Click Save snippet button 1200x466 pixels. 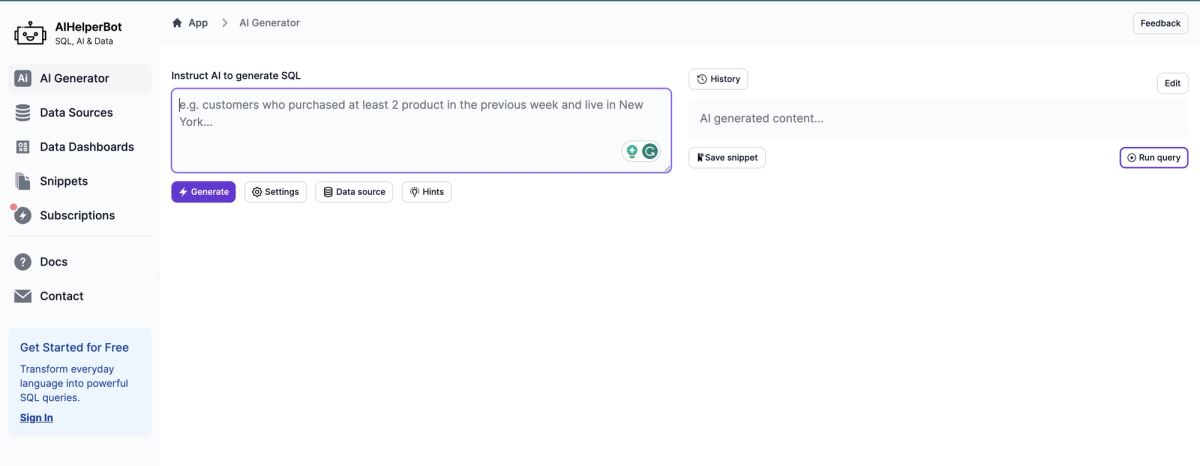(x=727, y=158)
